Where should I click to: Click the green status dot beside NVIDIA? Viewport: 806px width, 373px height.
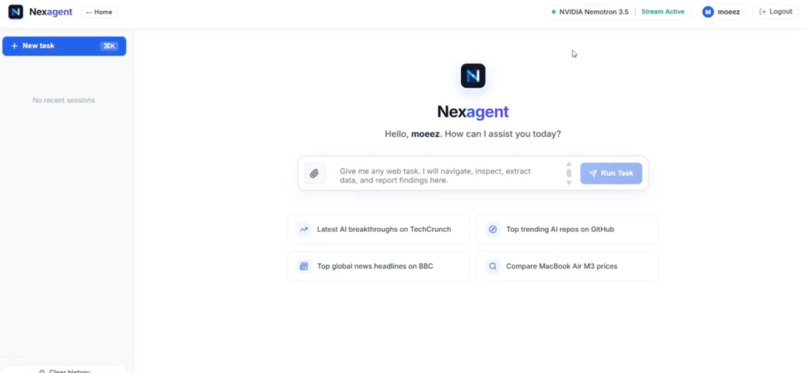pyautogui.click(x=554, y=12)
